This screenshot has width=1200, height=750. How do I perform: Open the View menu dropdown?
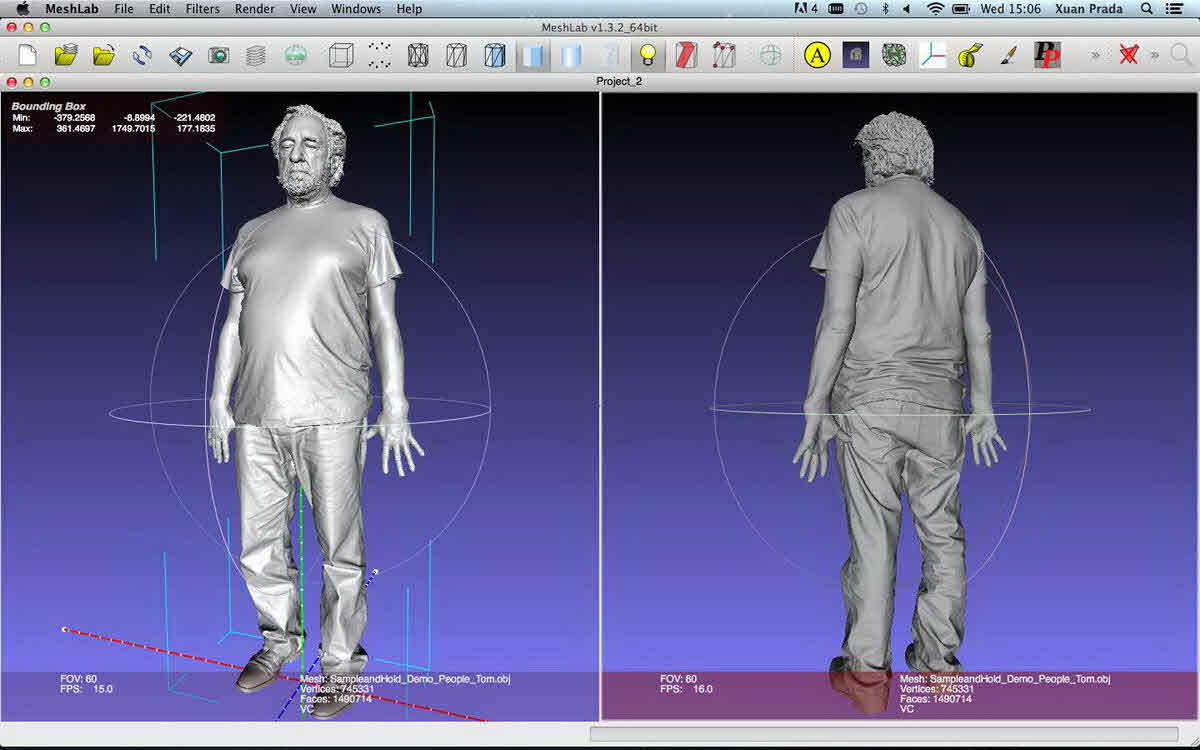click(303, 8)
